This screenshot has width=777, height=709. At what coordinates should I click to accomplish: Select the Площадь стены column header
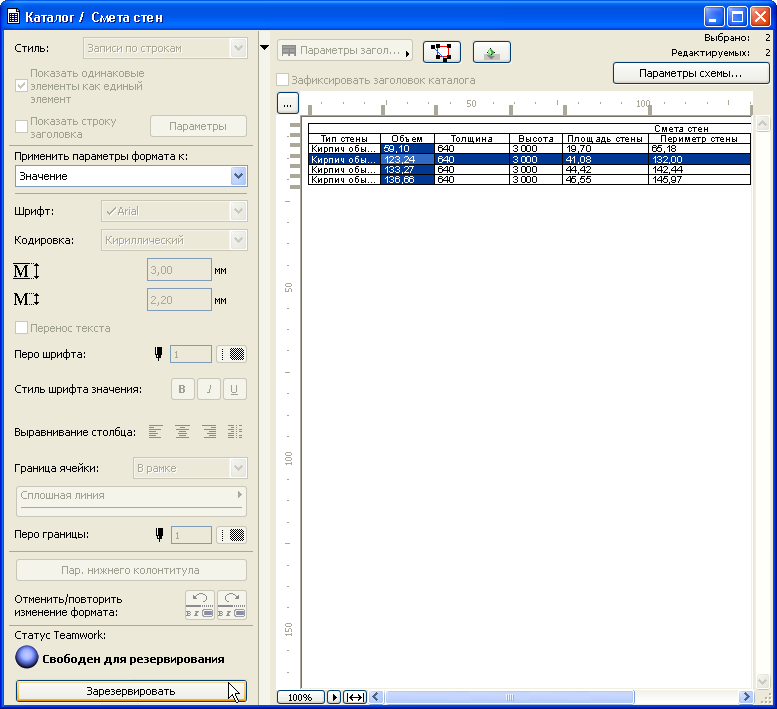pos(605,139)
